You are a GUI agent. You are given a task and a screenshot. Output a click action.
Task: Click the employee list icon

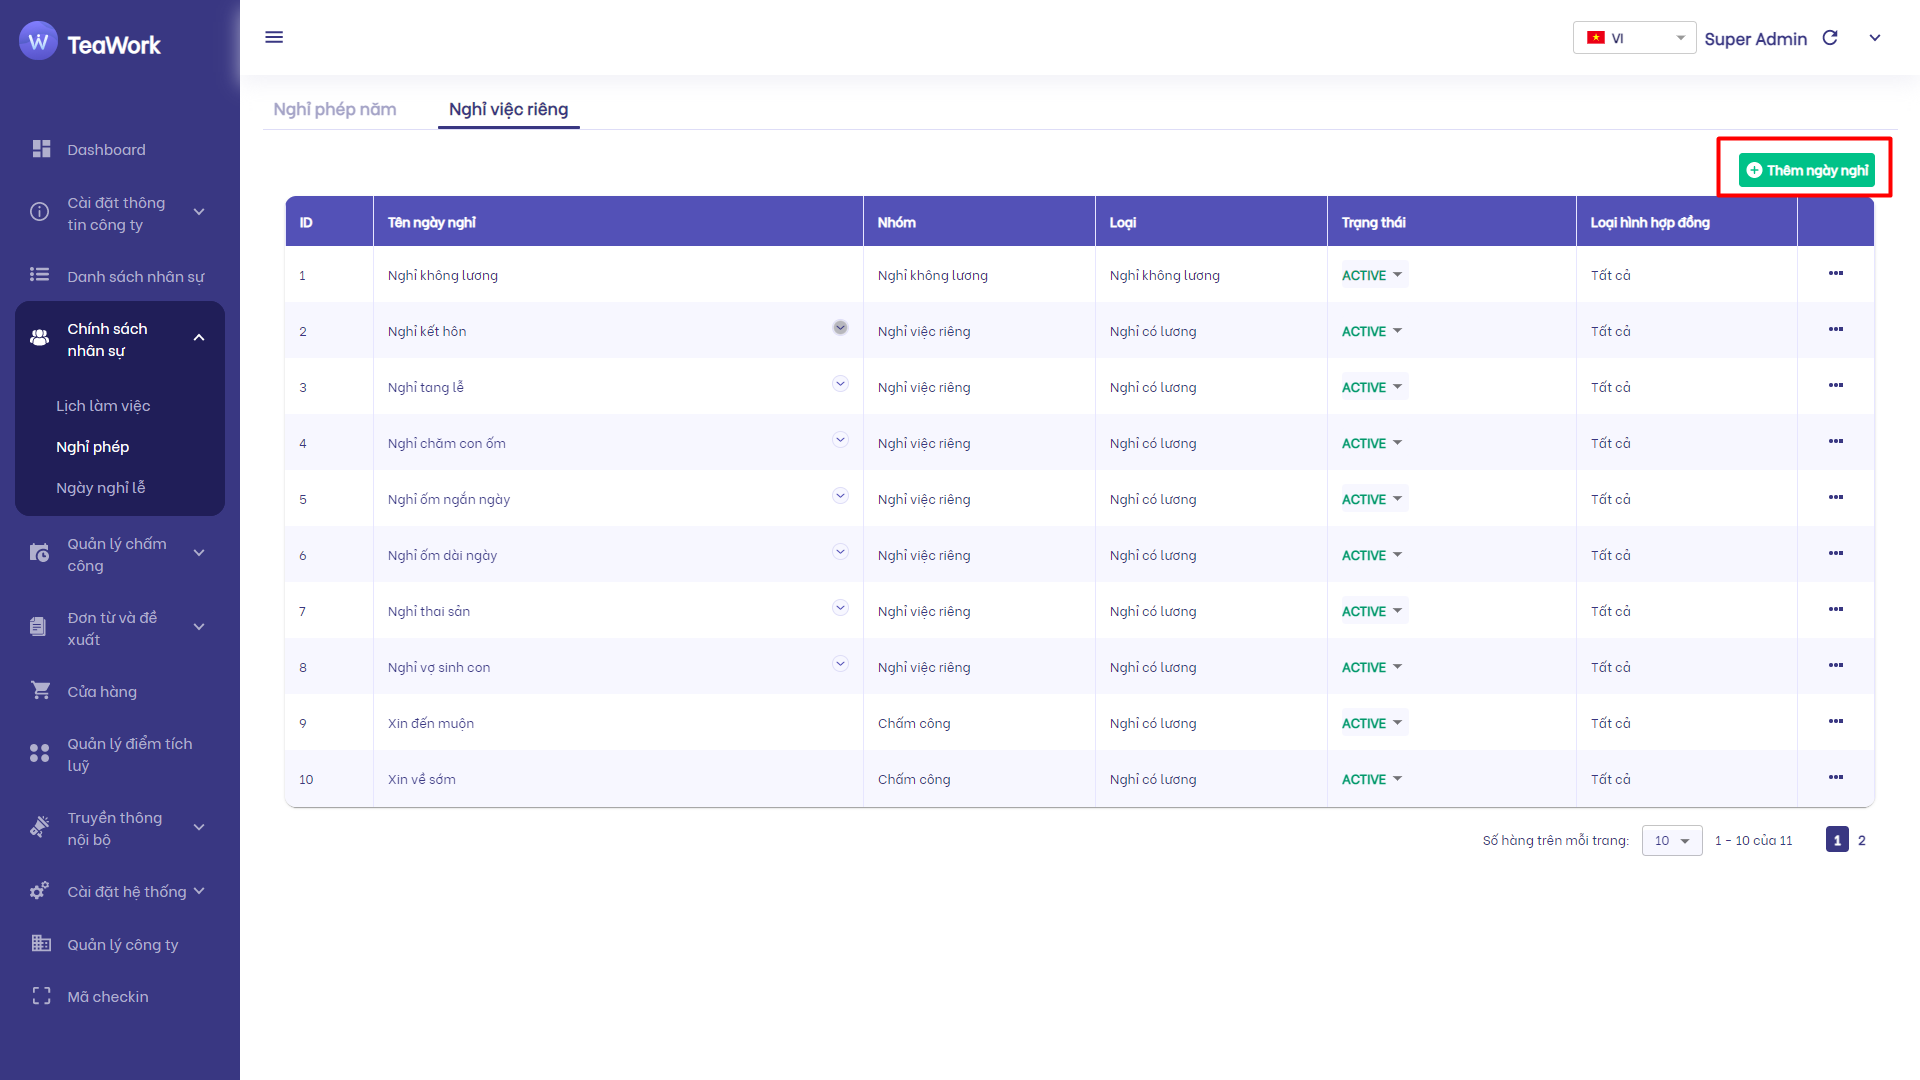(40, 275)
